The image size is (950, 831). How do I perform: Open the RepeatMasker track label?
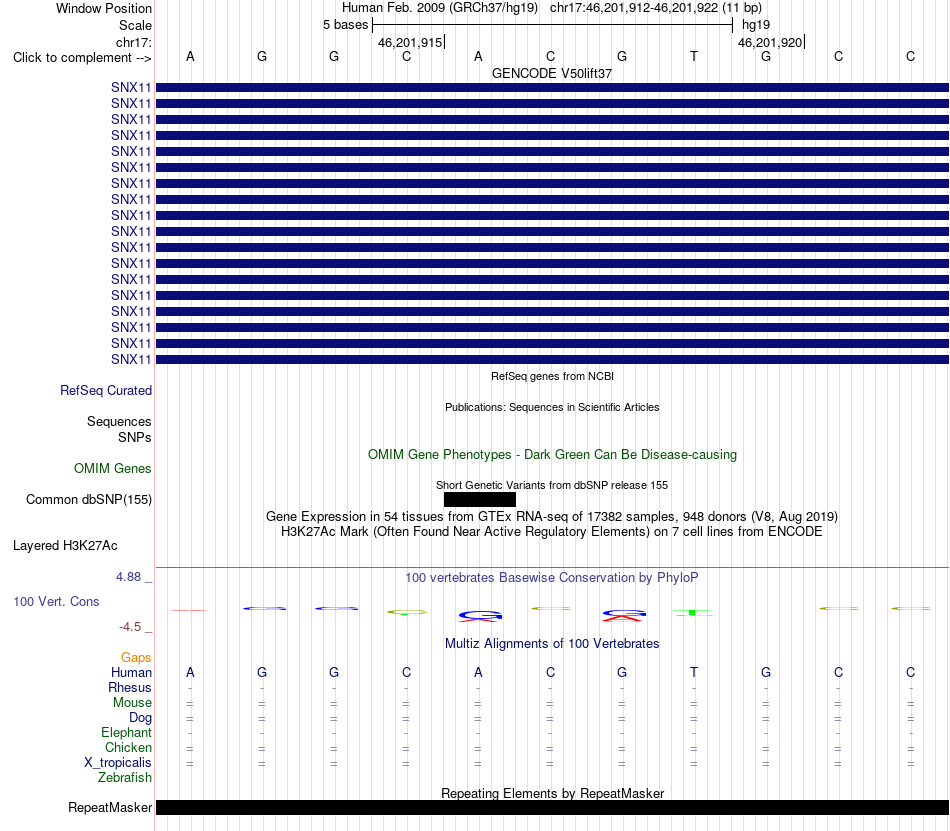click(x=110, y=808)
